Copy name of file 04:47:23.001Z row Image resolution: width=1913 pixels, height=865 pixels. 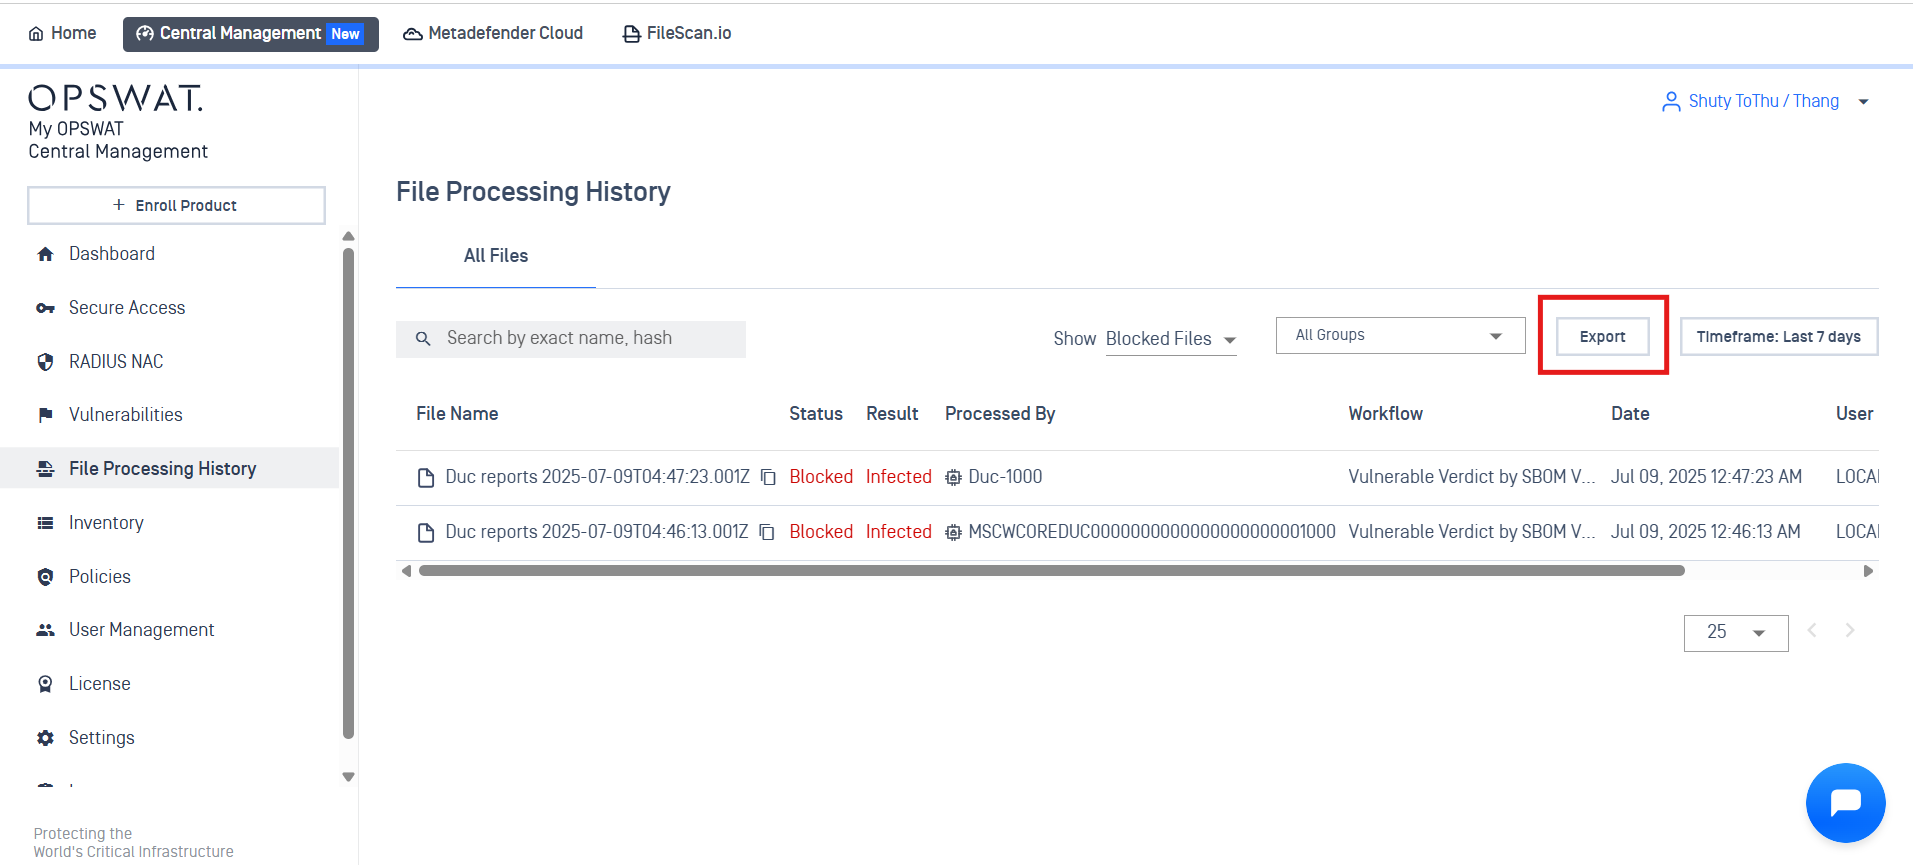tap(768, 478)
